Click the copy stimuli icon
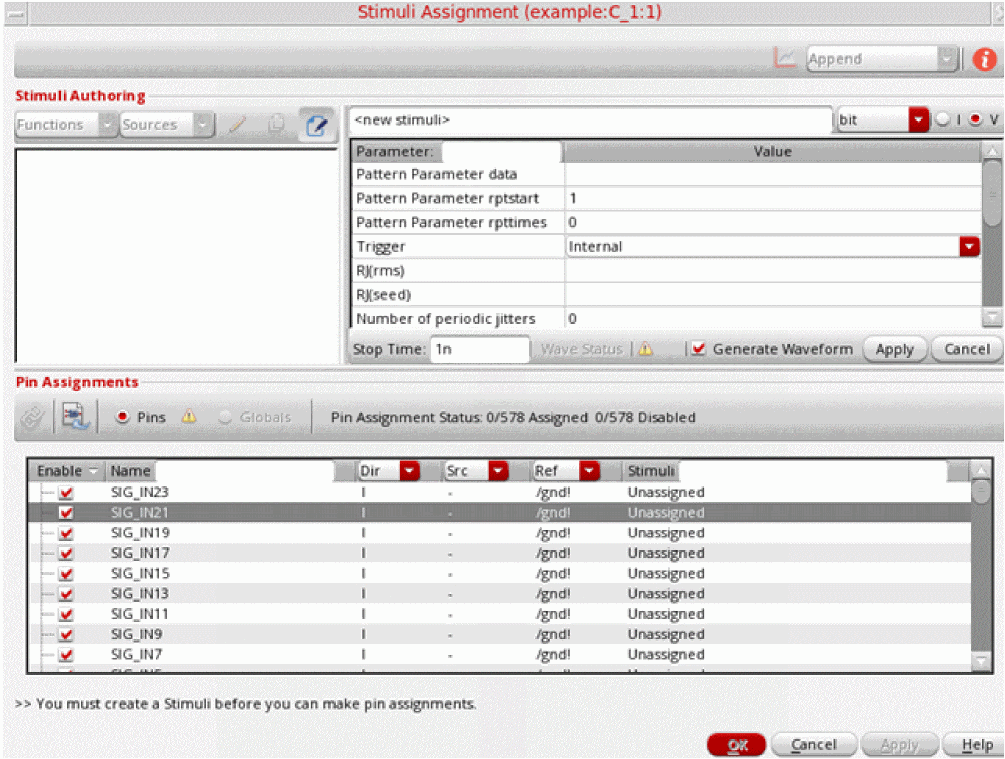1005x759 pixels. point(277,125)
